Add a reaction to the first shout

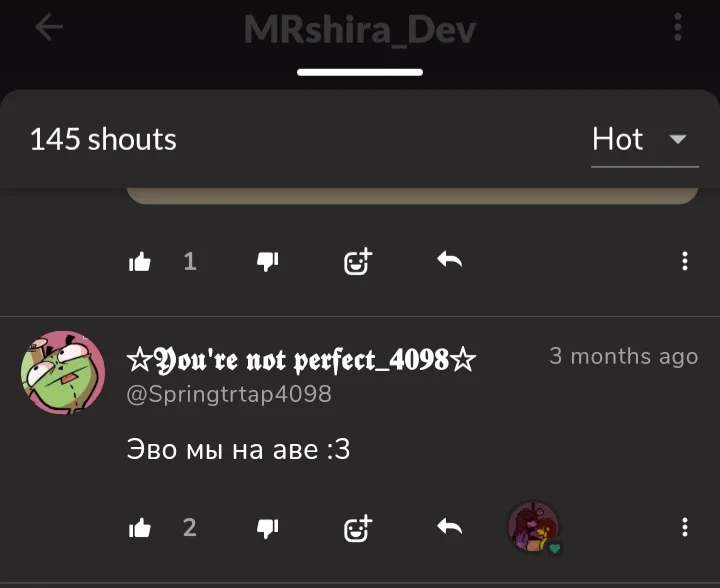358,262
